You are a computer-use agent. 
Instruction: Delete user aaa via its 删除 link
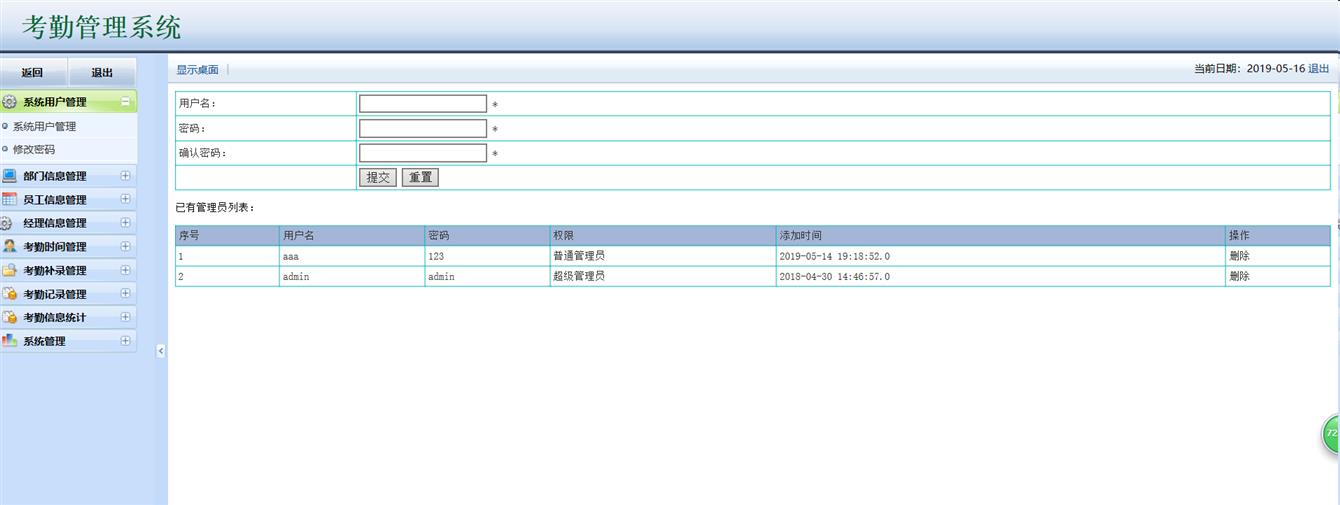point(1239,256)
